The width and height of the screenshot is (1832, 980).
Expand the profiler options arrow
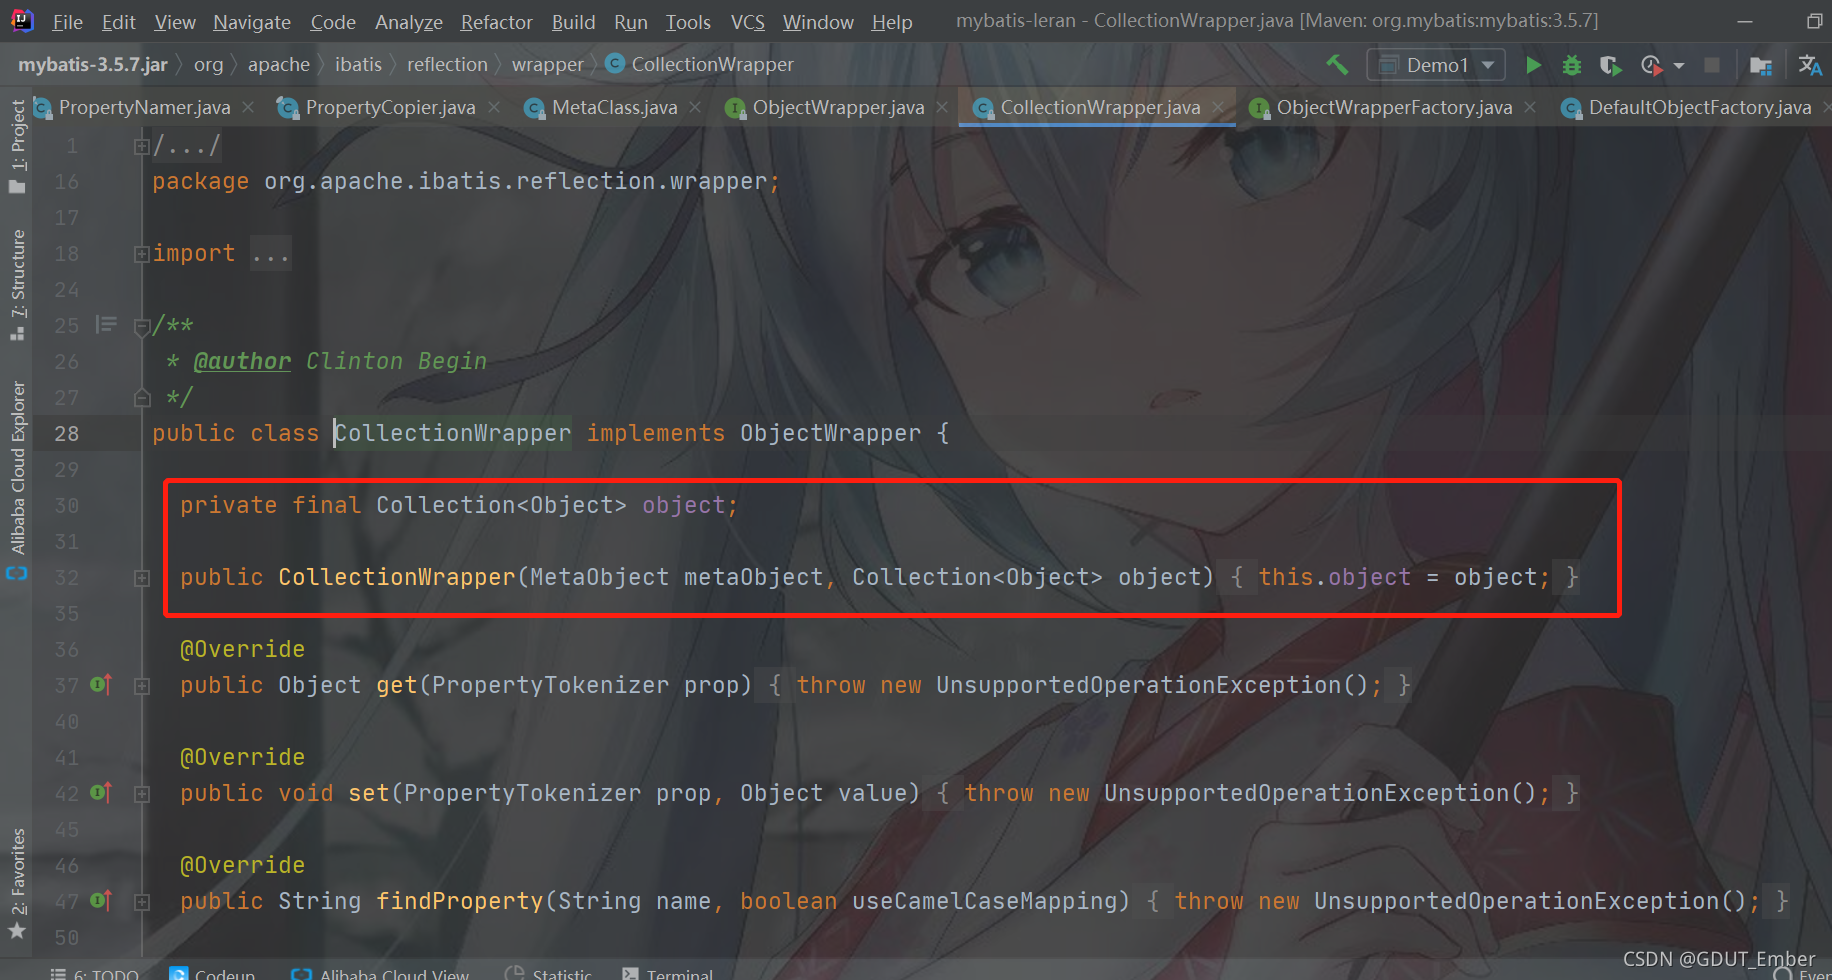point(1679,66)
